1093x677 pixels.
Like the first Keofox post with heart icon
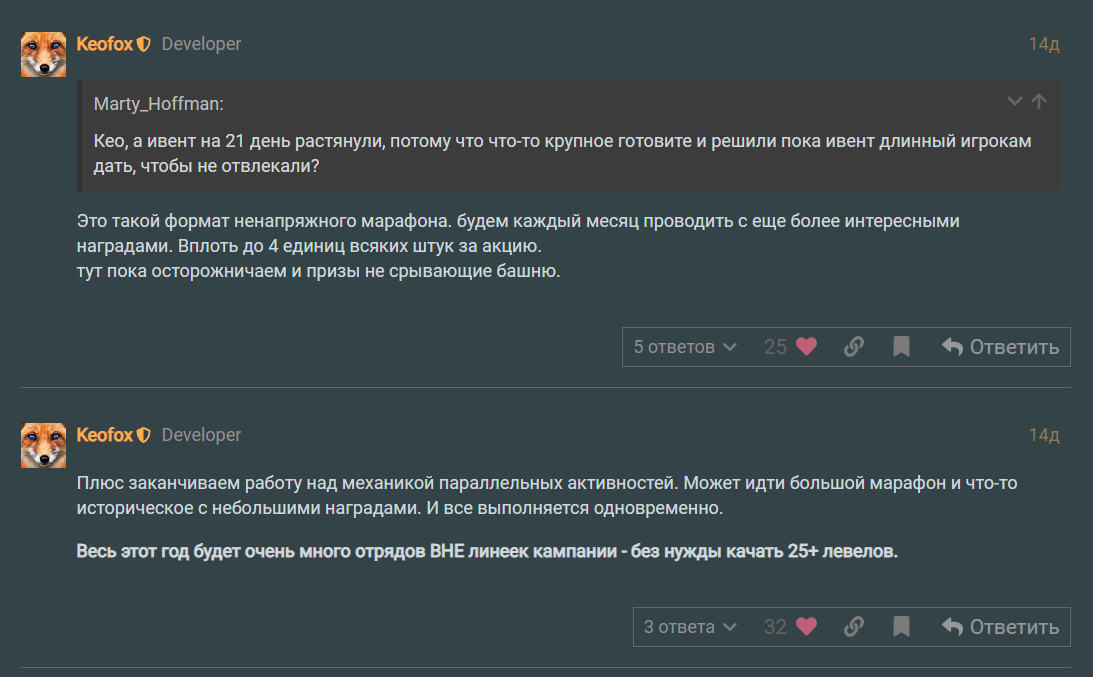click(806, 347)
